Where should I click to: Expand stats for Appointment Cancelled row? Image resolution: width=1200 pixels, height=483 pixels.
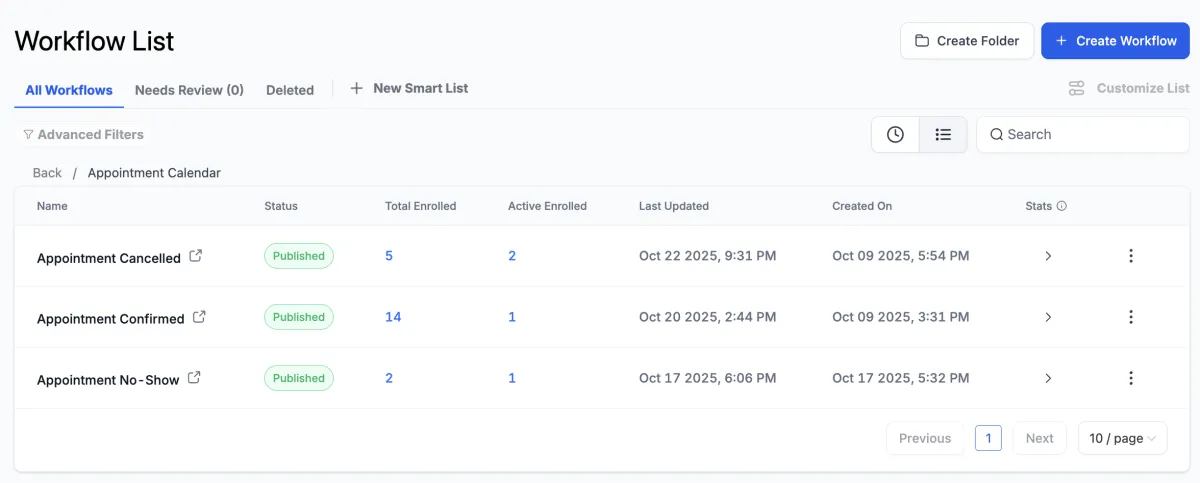click(x=1048, y=256)
